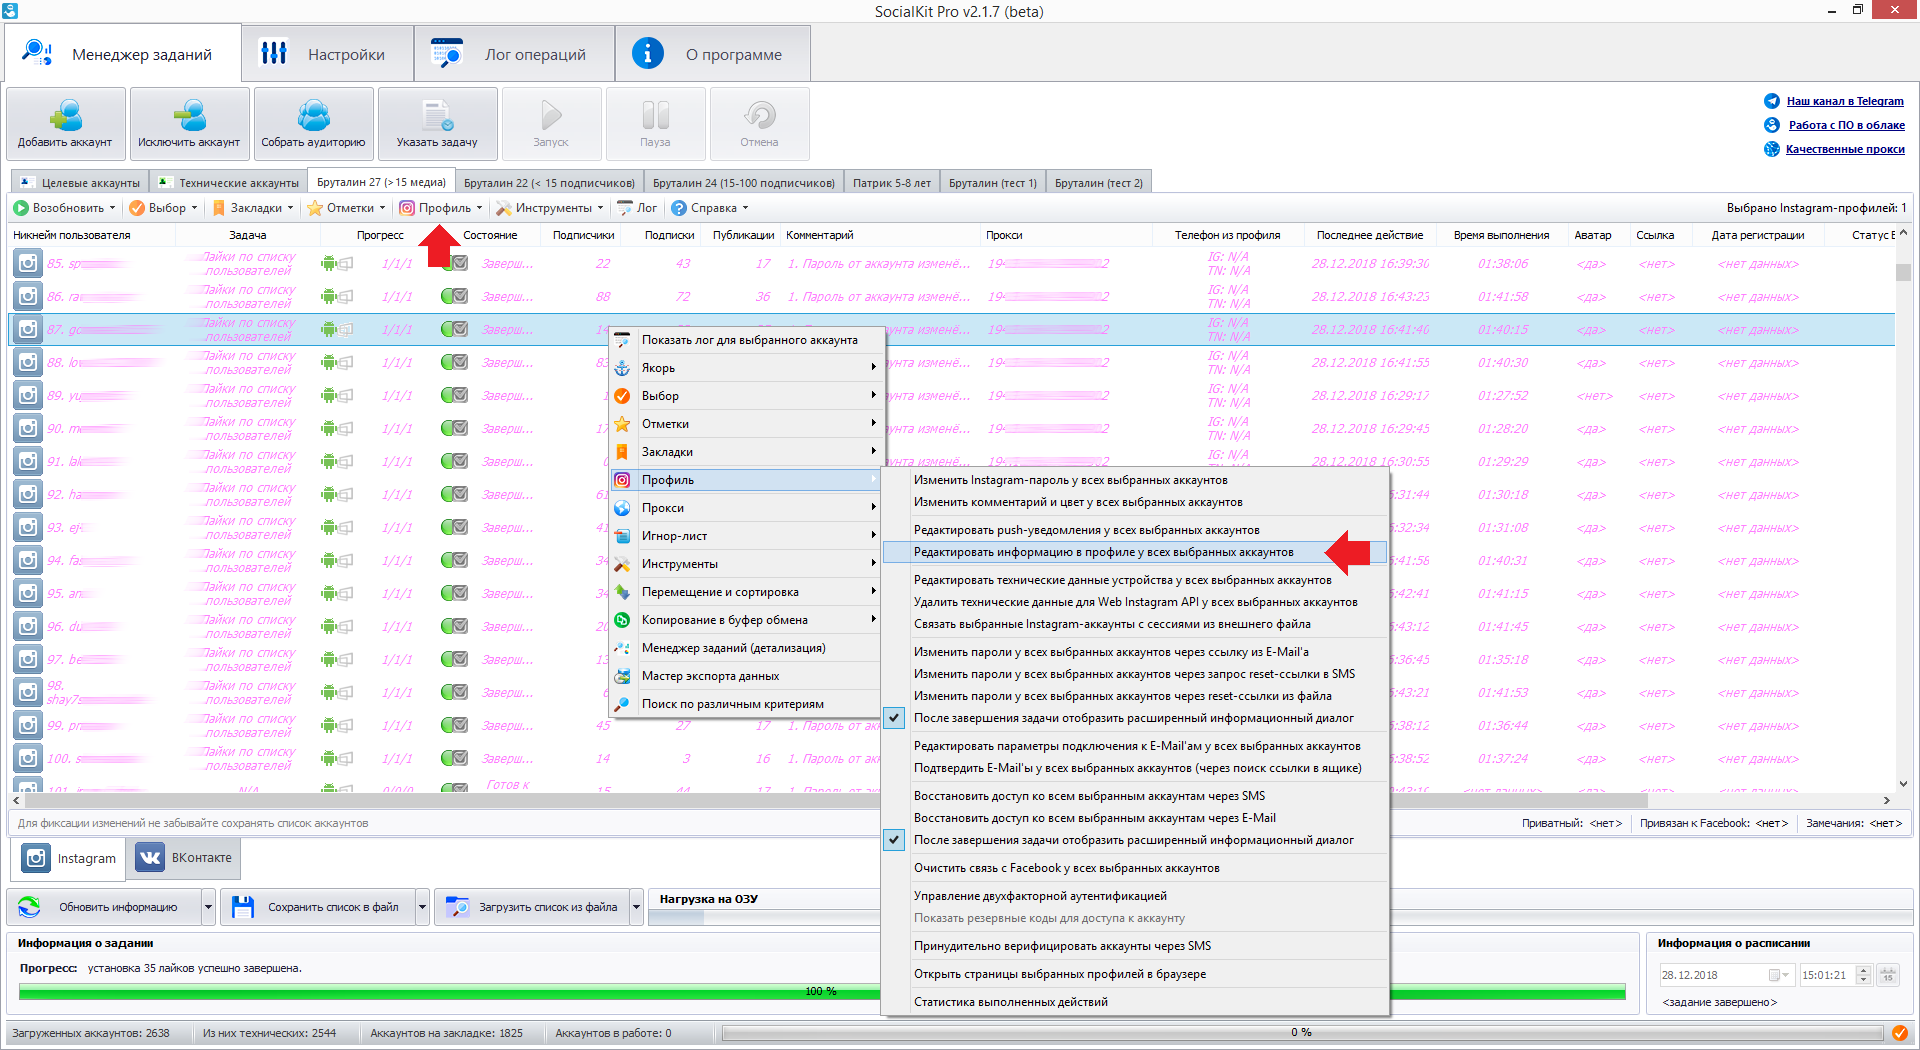1920x1050 pixels.
Task: Toggle state switch in account row 88
Action: 455,363
